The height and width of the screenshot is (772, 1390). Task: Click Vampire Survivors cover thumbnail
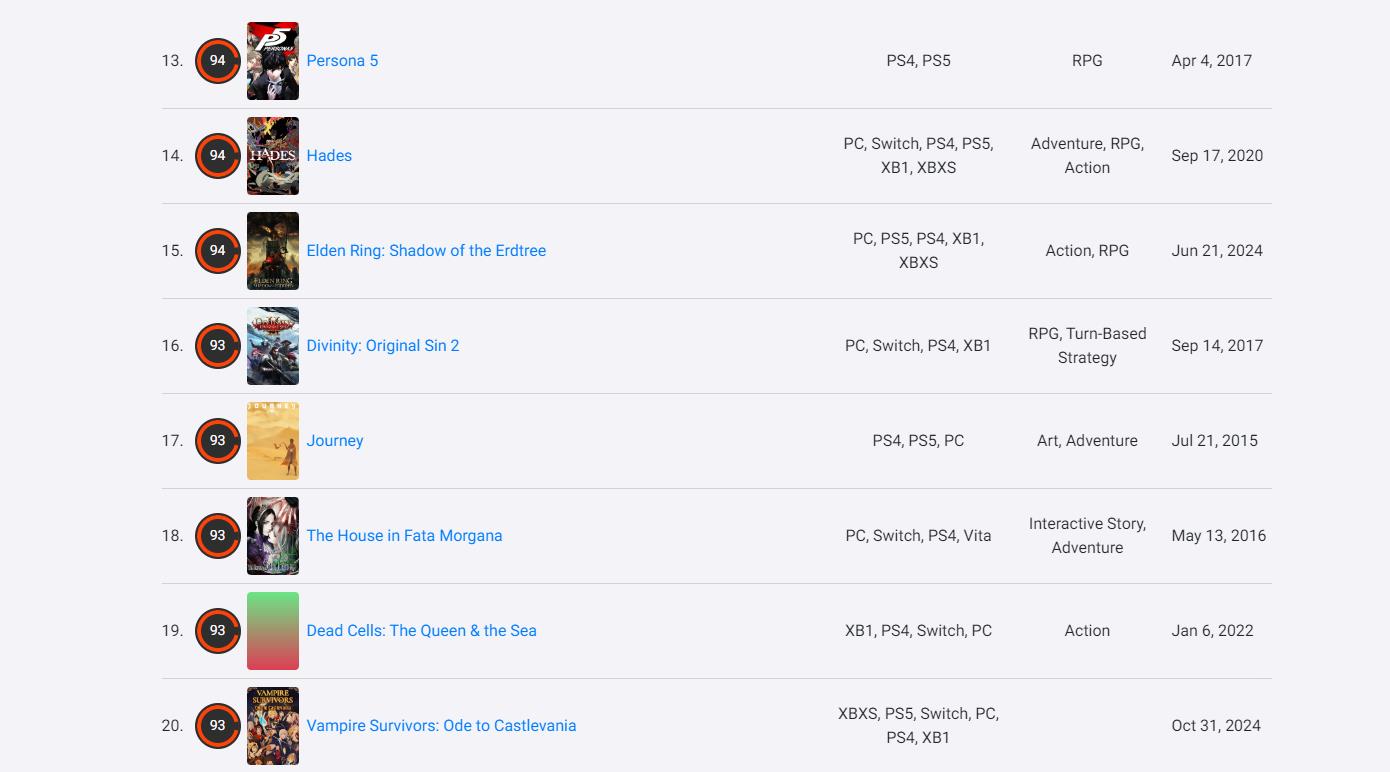coord(273,726)
